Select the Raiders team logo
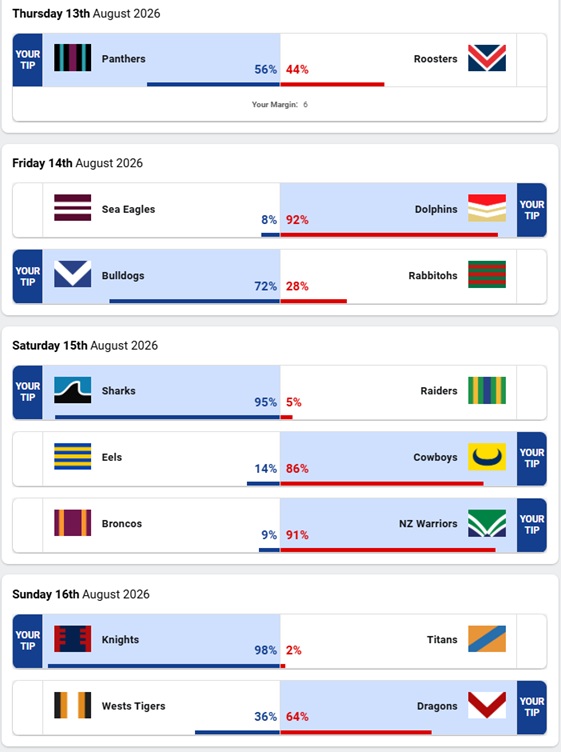 click(x=487, y=390)
